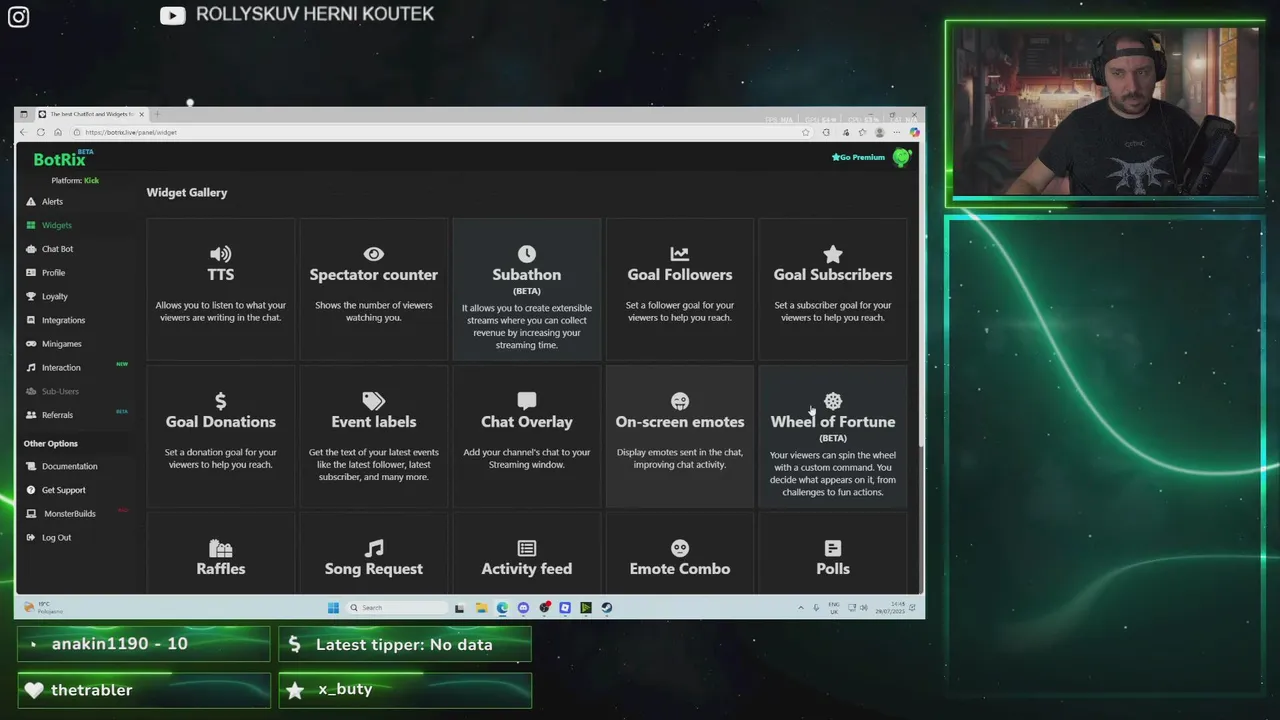Click the Goal Subscribers star icon
Screen dimensions: 1280x720
pyautogui.click(x=832, y=254)
